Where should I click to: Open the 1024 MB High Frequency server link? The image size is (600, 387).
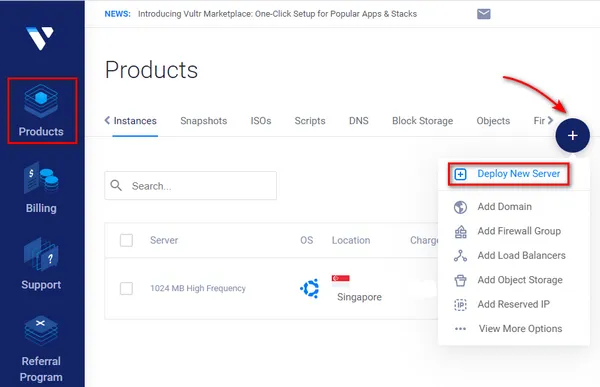point(198,288)
